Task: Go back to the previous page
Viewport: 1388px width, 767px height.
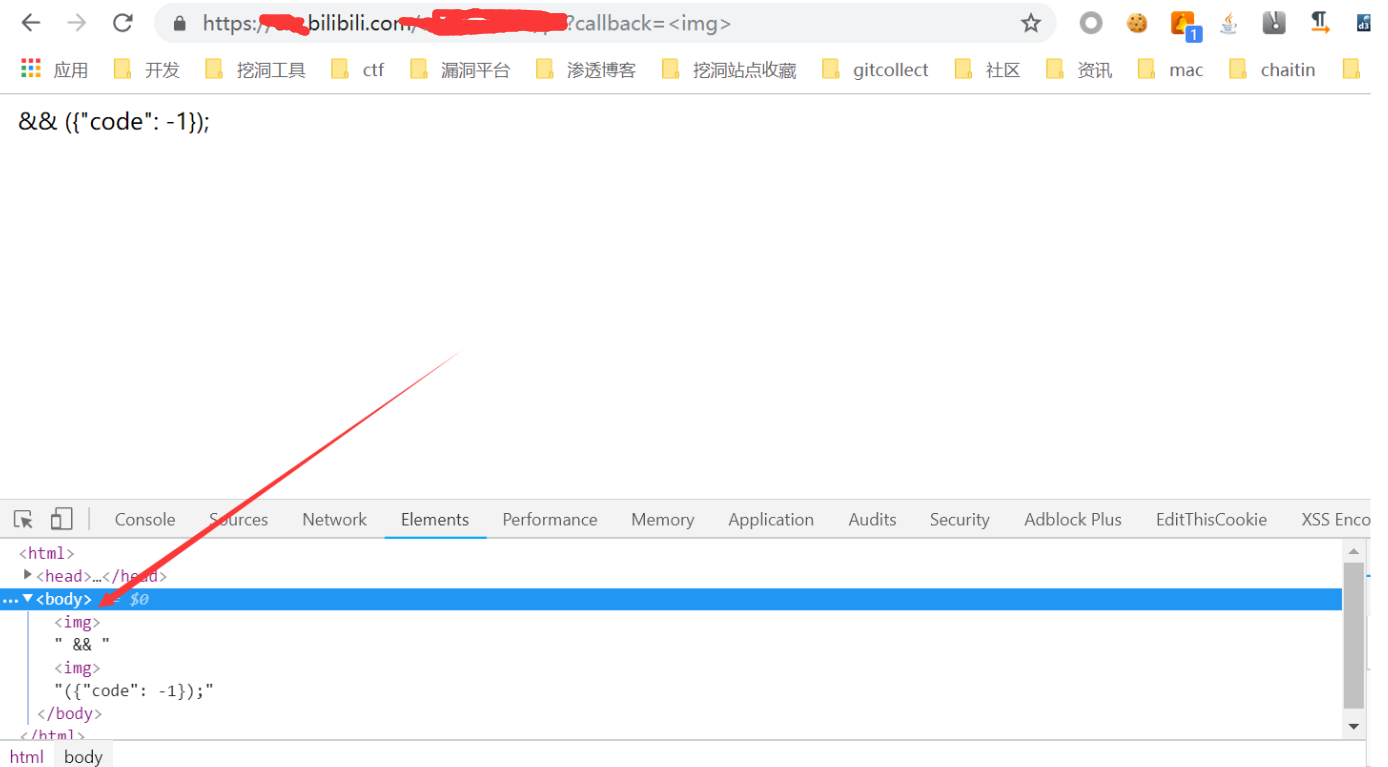Action: click(31, 23)
